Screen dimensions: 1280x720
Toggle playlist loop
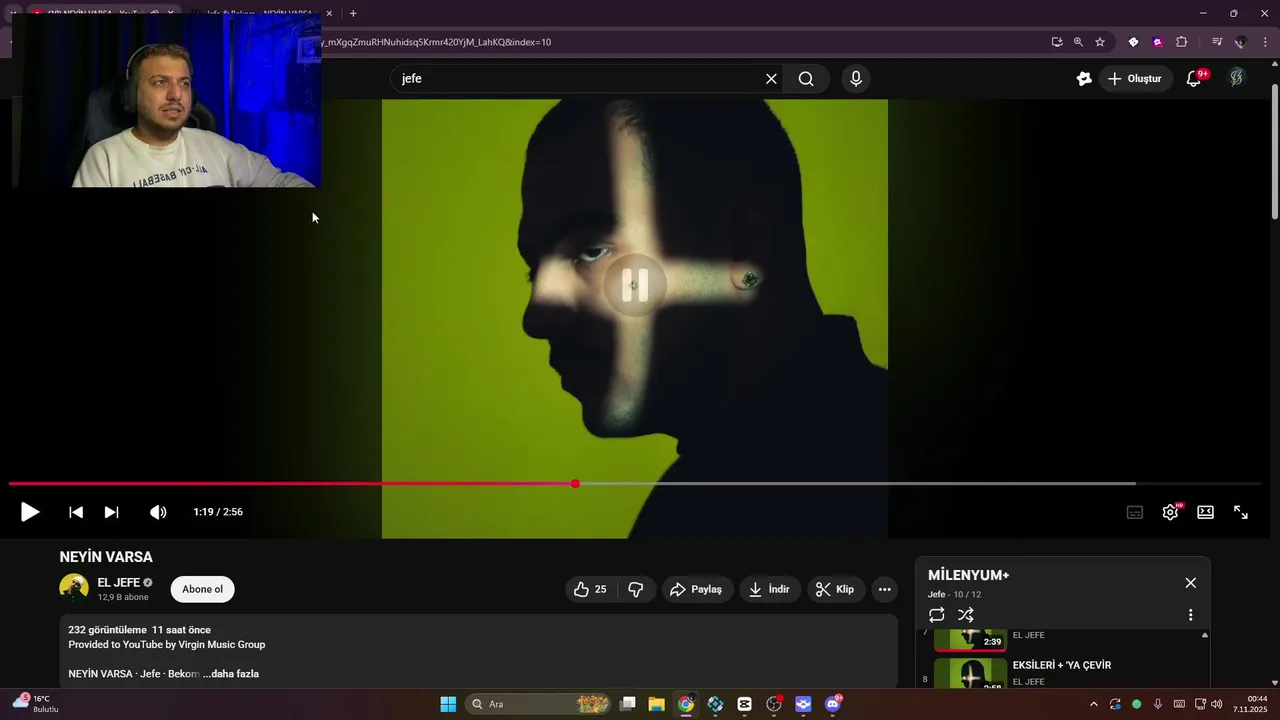(937, 615)
